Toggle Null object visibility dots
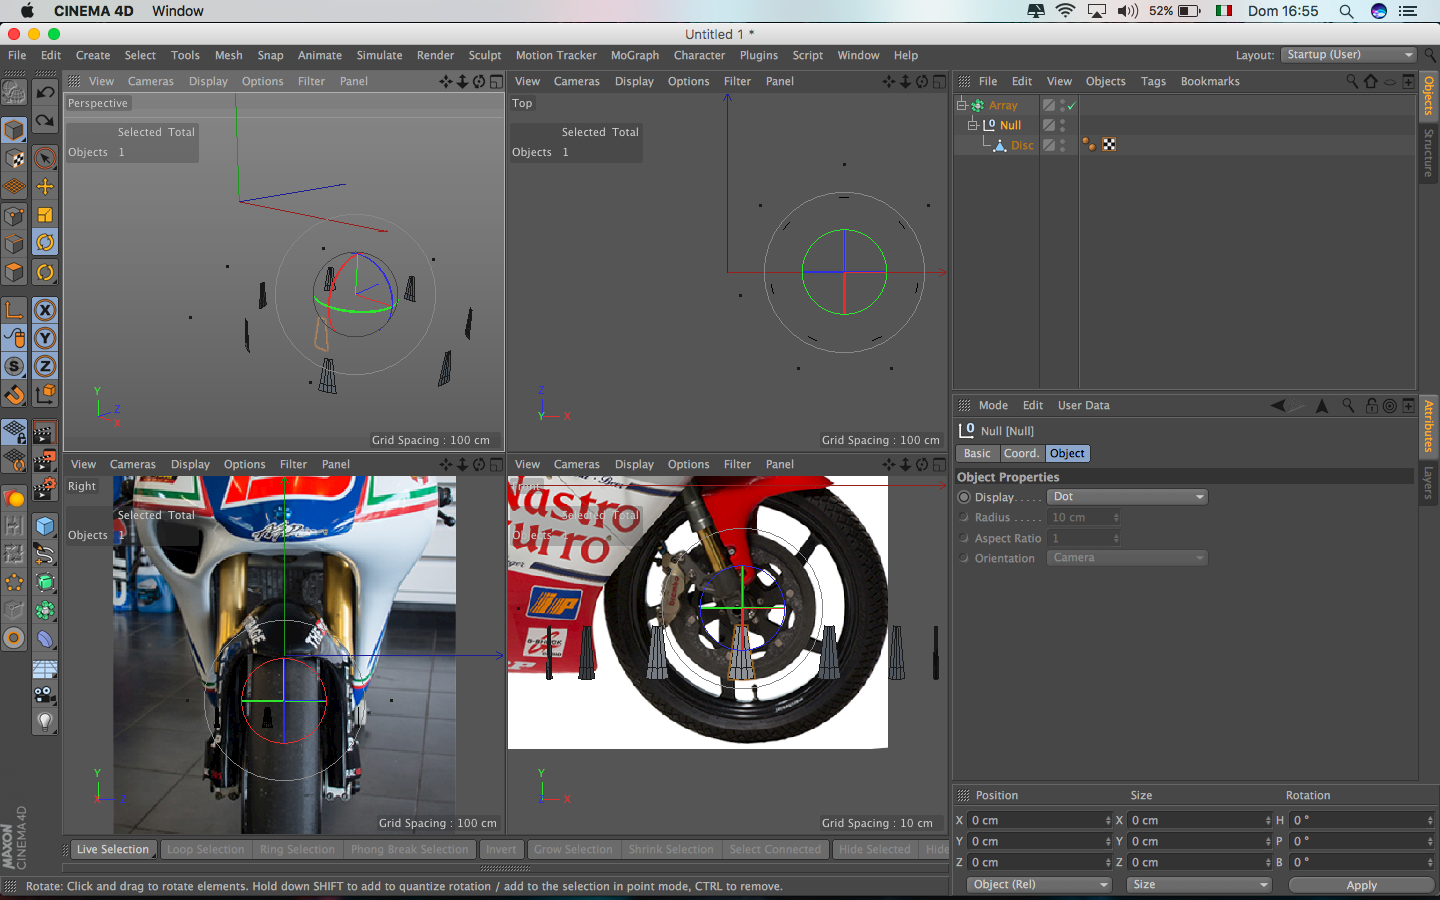This screenshot has height=900, width=1440. coord(1063,125)
